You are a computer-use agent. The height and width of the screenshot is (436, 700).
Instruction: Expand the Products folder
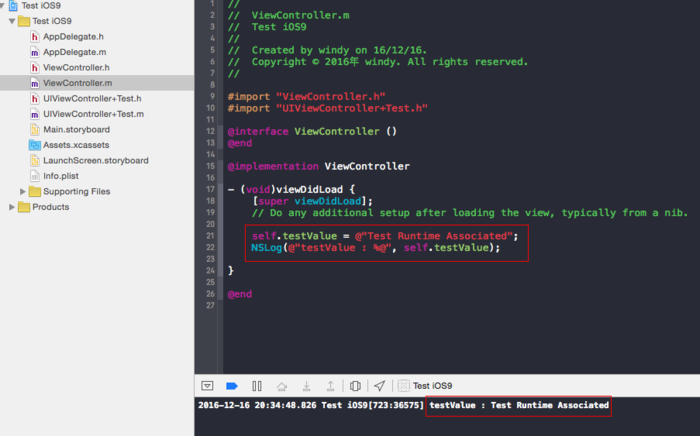12,207
